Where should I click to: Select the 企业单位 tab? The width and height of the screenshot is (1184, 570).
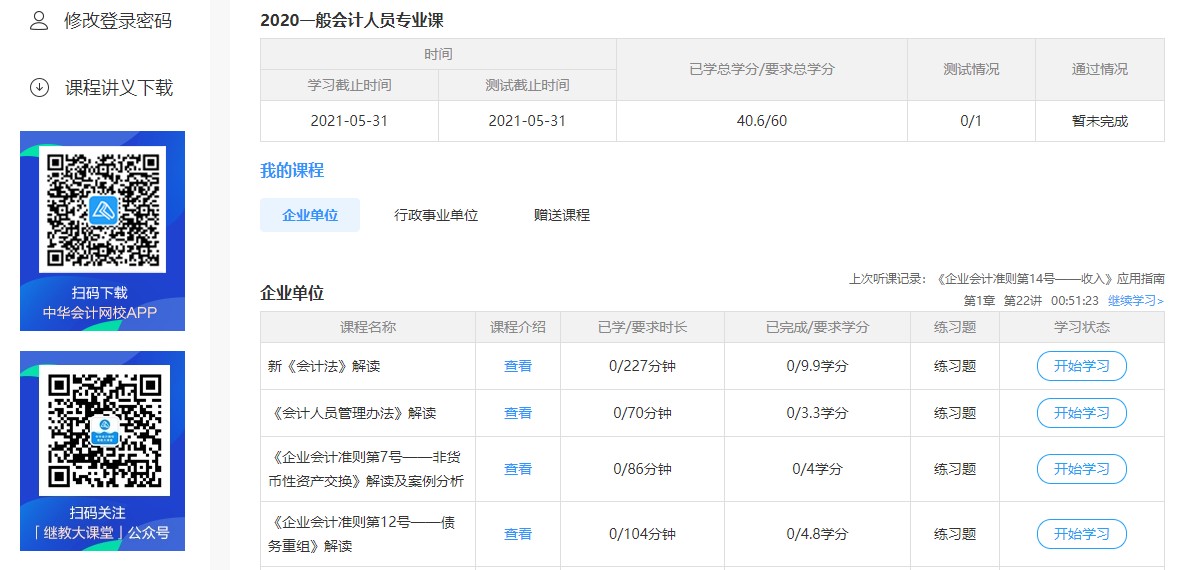pyautogui.click(x=310, y=215)
